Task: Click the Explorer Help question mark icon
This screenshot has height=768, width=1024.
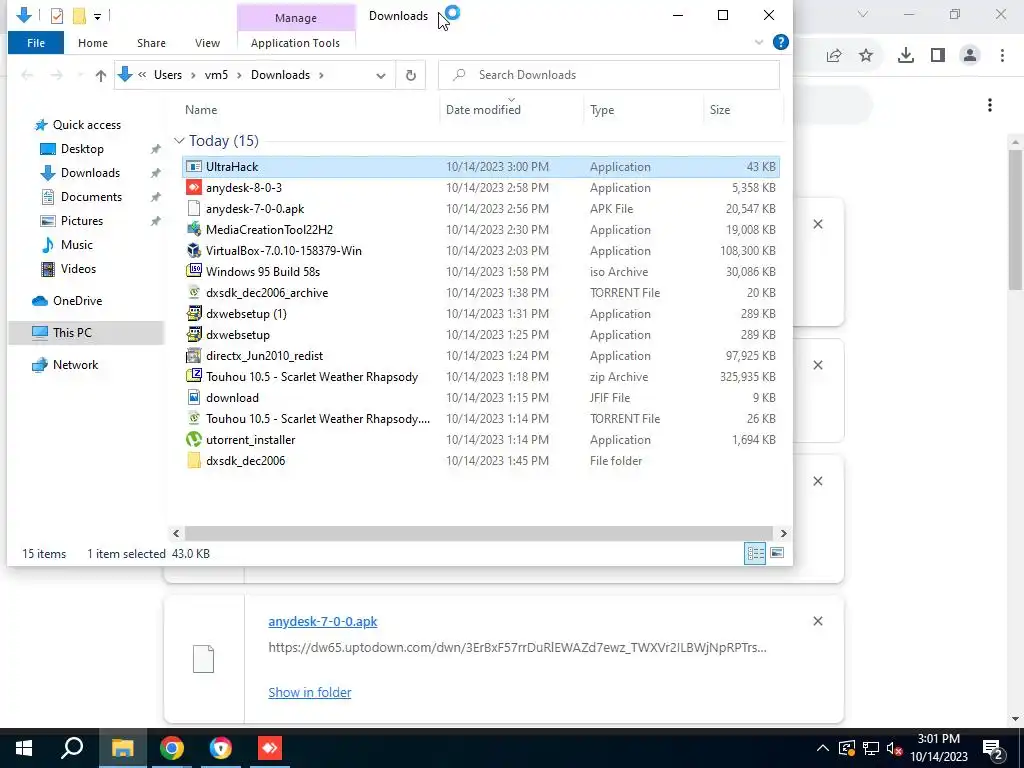Action: click(780, 42)
